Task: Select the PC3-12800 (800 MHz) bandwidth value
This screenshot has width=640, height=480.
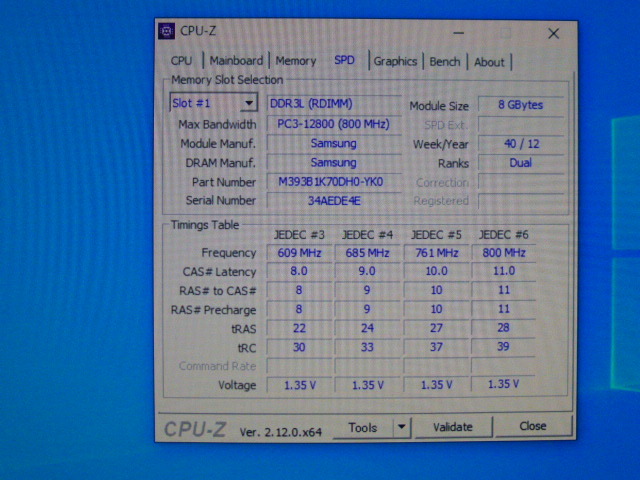Action: 333,124
